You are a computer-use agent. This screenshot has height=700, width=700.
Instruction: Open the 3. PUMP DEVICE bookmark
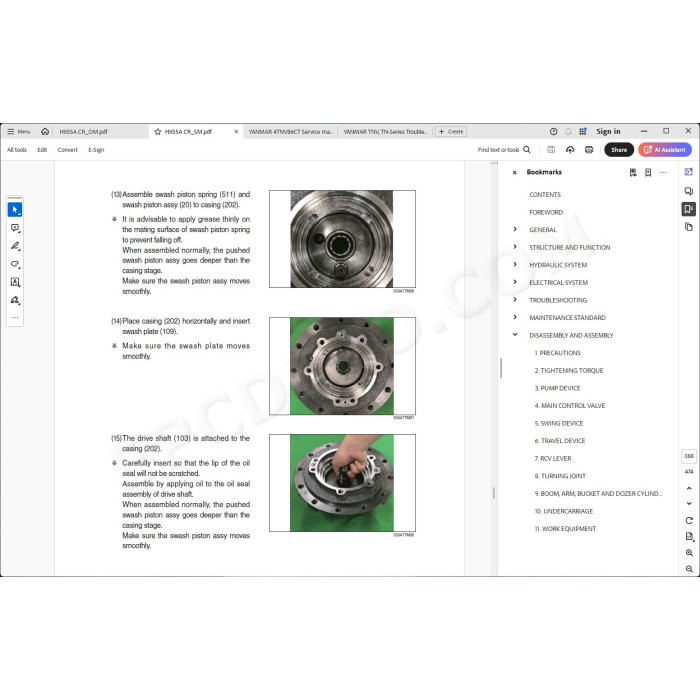pyautogui.click(x=557, y=388)
